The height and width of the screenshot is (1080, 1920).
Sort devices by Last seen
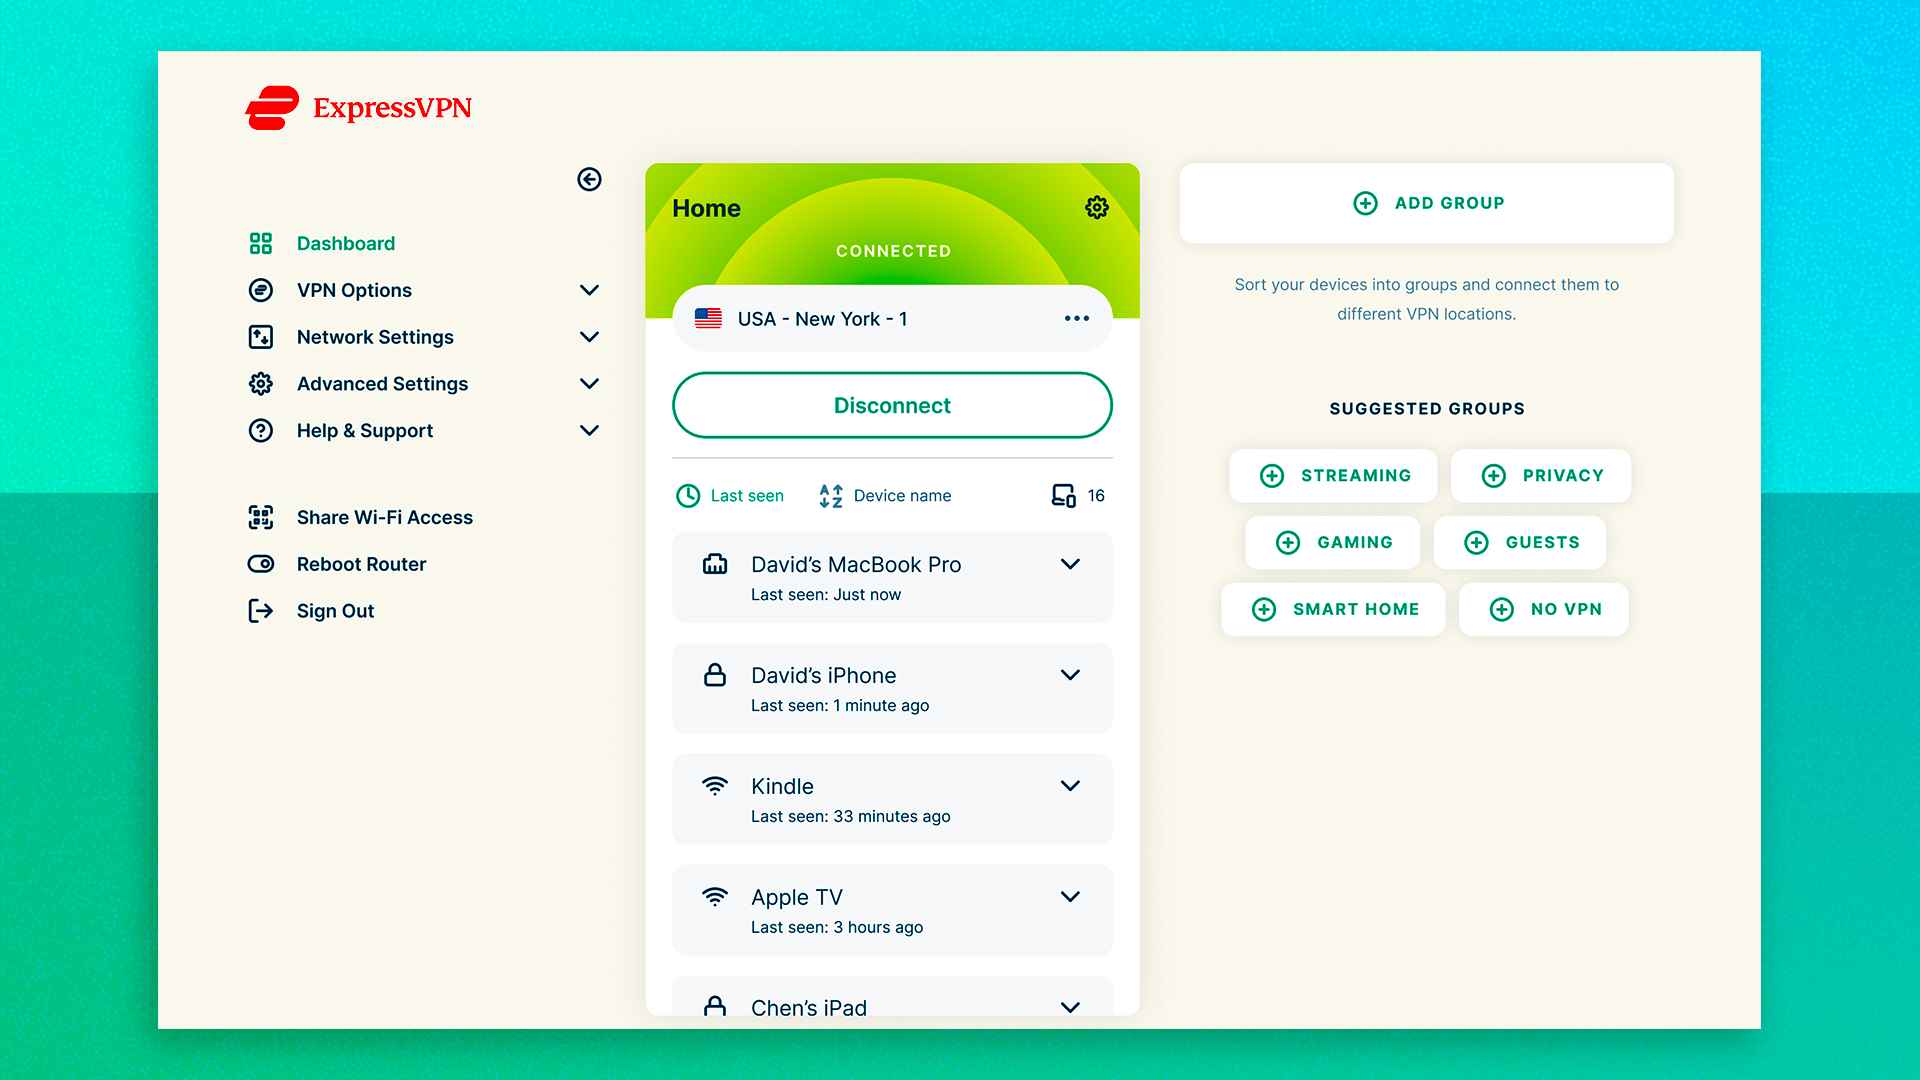coord(730,496)
